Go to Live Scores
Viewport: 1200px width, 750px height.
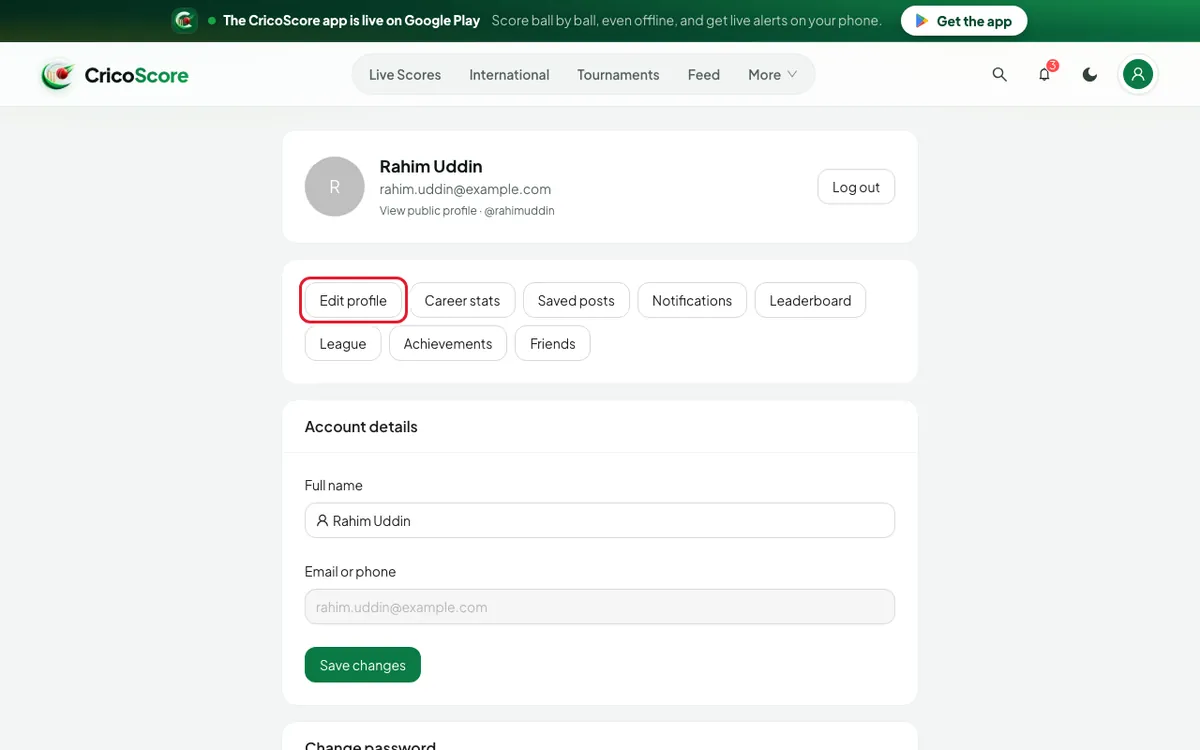click(x=405, y=75)
